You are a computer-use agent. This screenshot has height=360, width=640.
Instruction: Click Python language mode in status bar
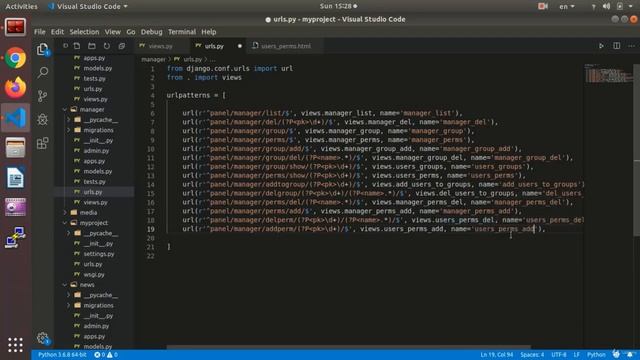point(596,355)
